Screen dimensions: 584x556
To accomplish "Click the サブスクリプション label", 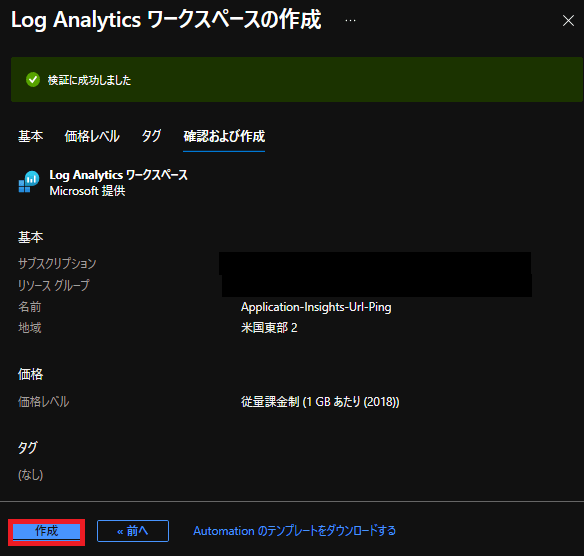I will point(57,264).
